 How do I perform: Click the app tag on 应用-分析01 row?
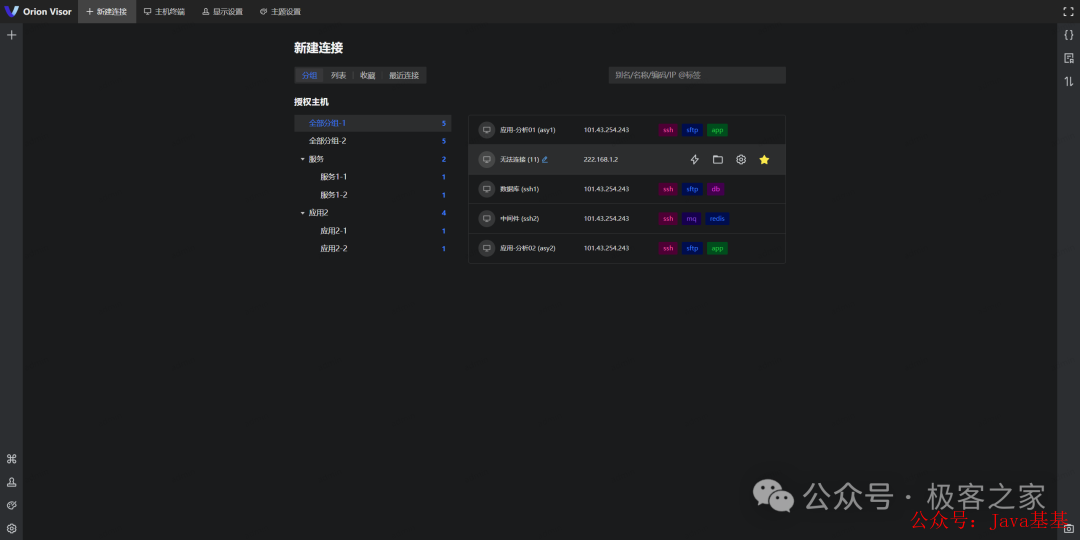pyautogui.click(x=717, y=129)
